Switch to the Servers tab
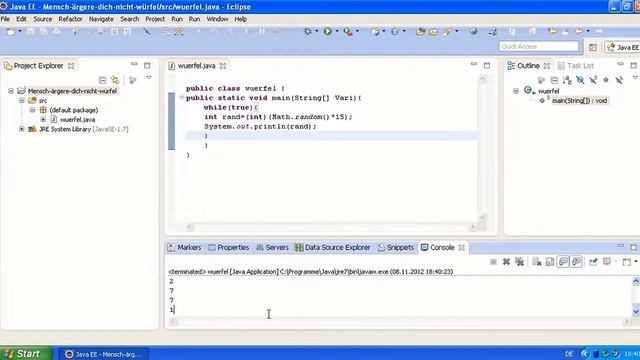Viewport: 640px width, 360px height. (272, 247)
